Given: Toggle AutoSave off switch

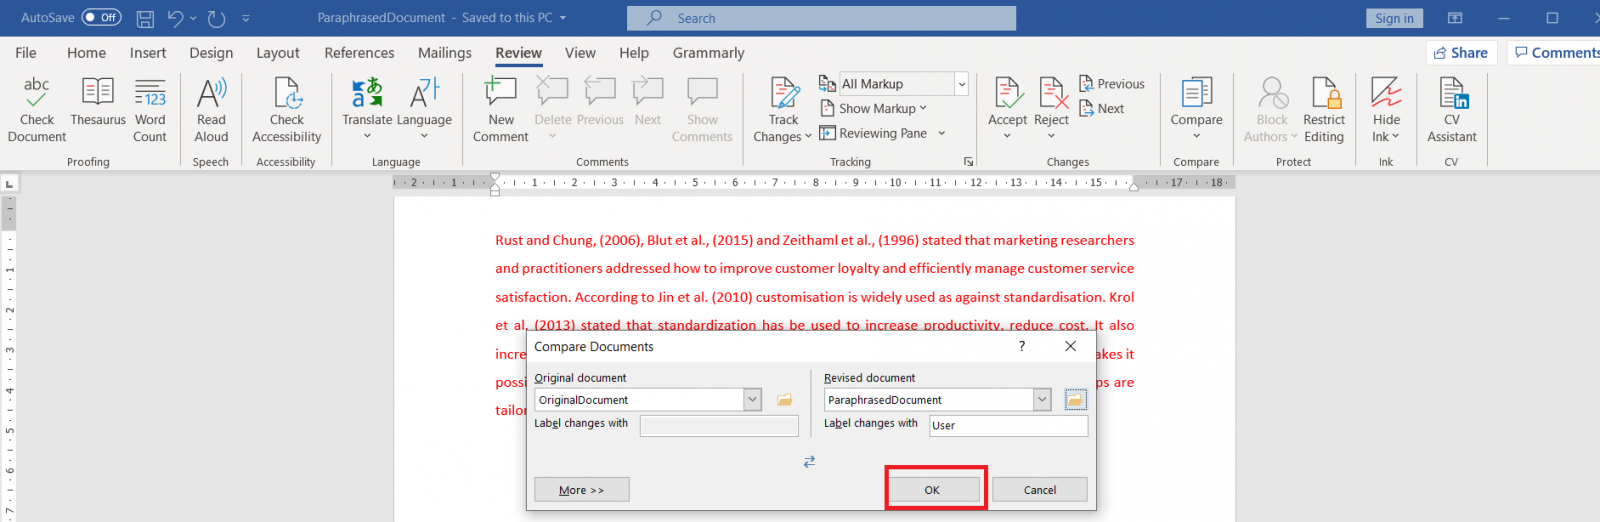Looking at the screenshot, I should (101, 18).
